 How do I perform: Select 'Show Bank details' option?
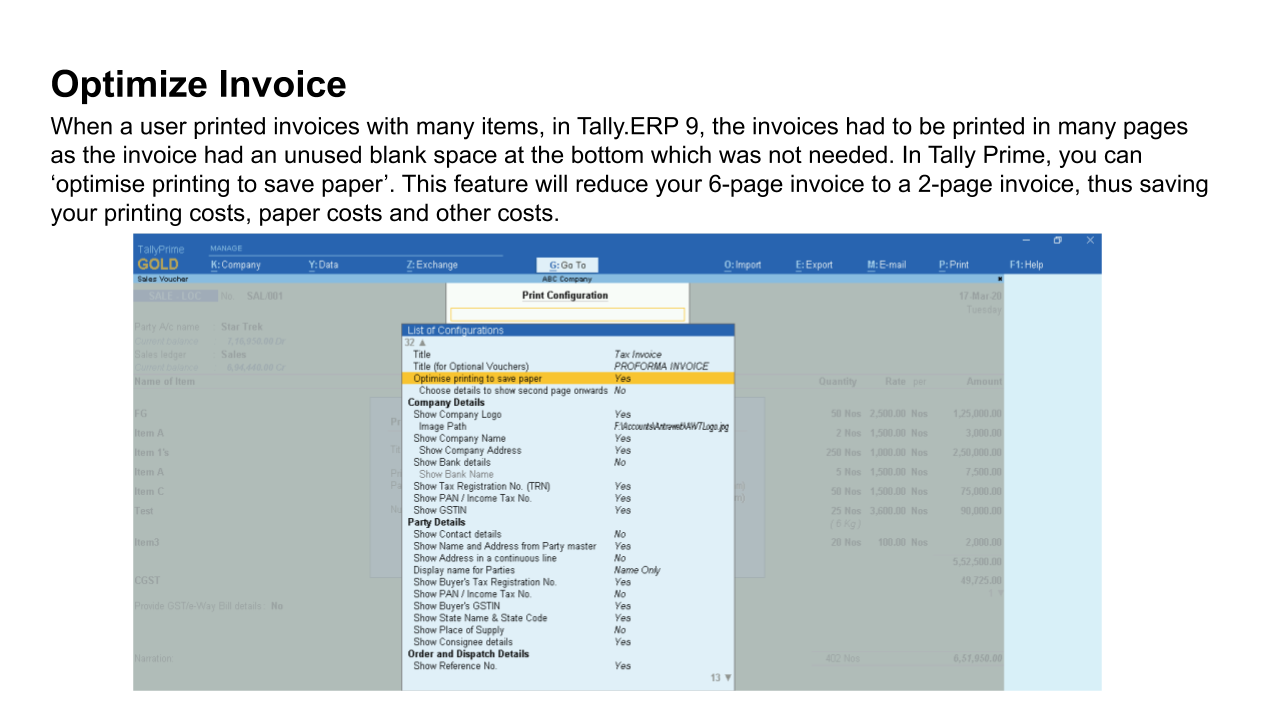click(x=568, y=463)
